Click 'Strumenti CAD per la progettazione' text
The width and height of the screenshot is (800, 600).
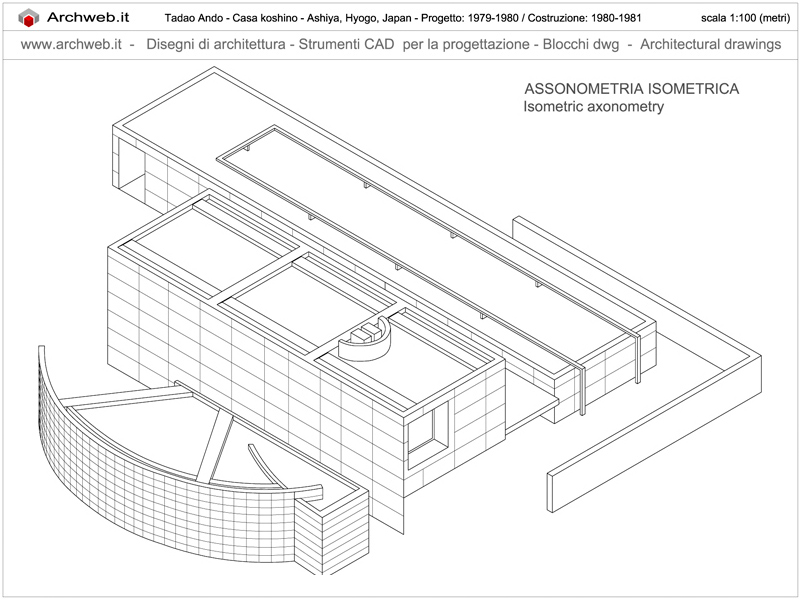[414, 44]
